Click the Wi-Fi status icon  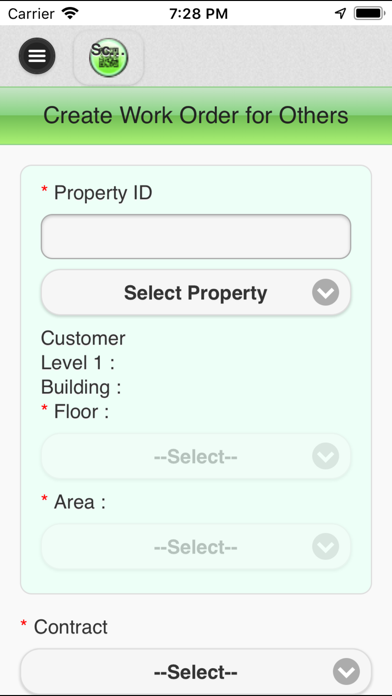click(x=70, y=13)
